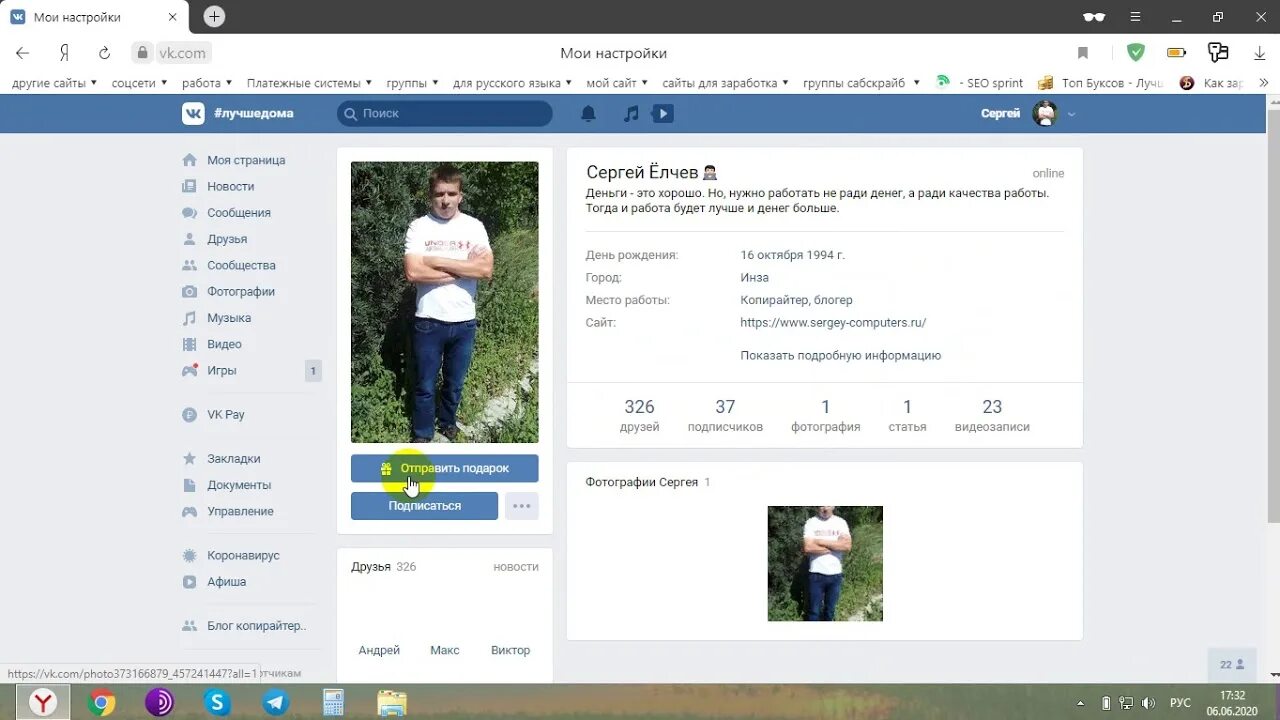Expand the соцсети bookmarks folder

(x=139, y=83)
